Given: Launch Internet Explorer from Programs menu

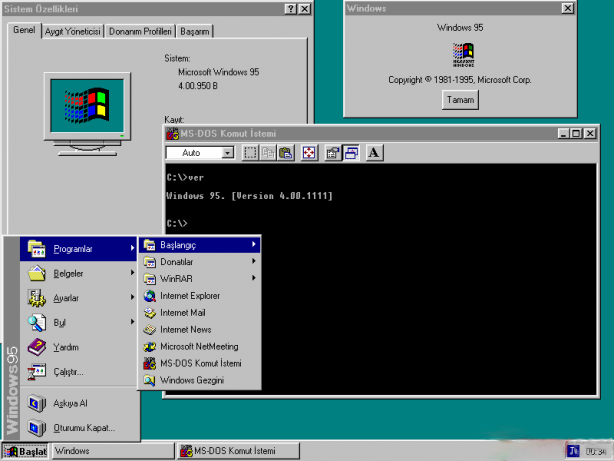Looking at the screenshot, I should click(200, 296).
